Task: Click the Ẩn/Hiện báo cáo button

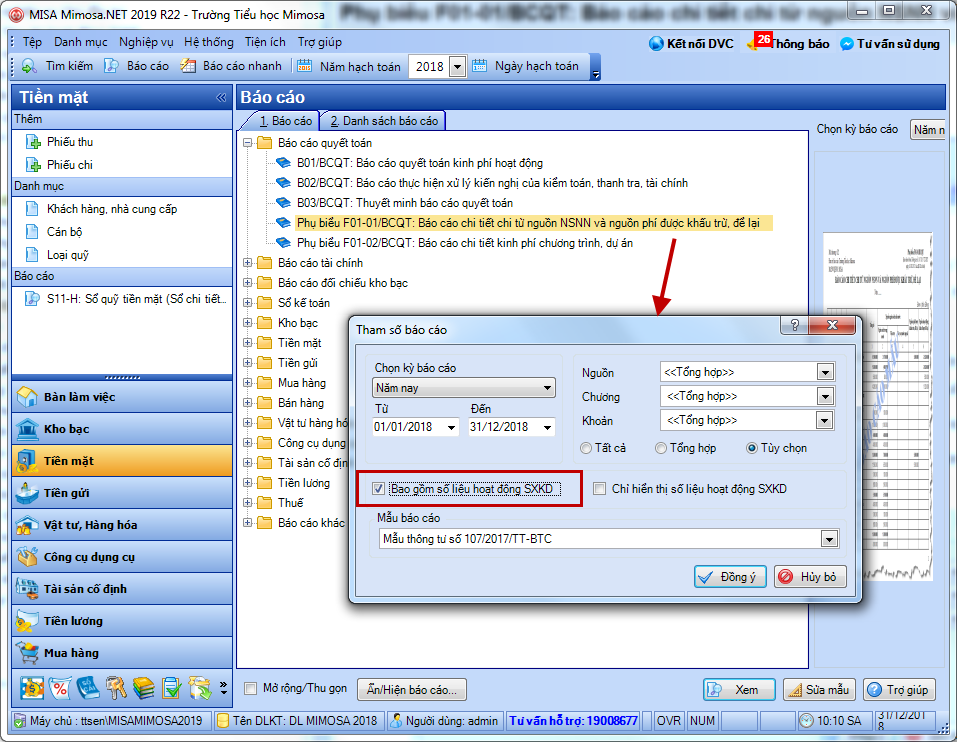Action: (411, 690)
